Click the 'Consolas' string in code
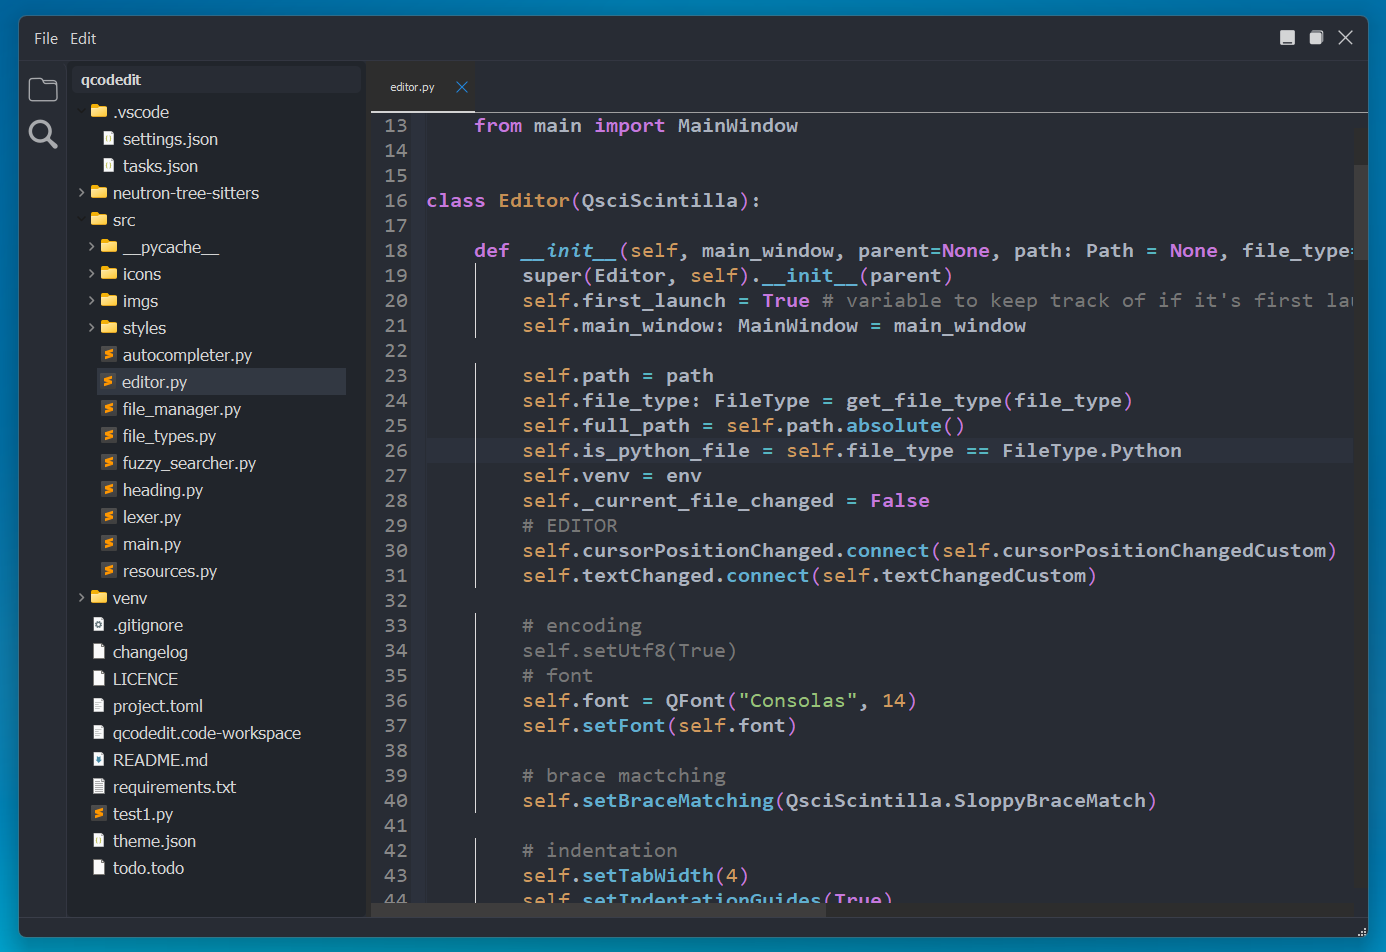The image size is (1386, 952). [x=798, y=701]
